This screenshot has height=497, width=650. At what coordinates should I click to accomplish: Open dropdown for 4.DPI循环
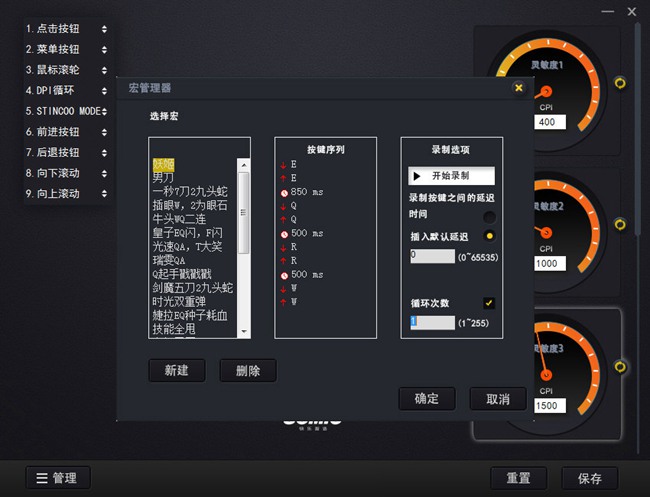click(104, 90)
